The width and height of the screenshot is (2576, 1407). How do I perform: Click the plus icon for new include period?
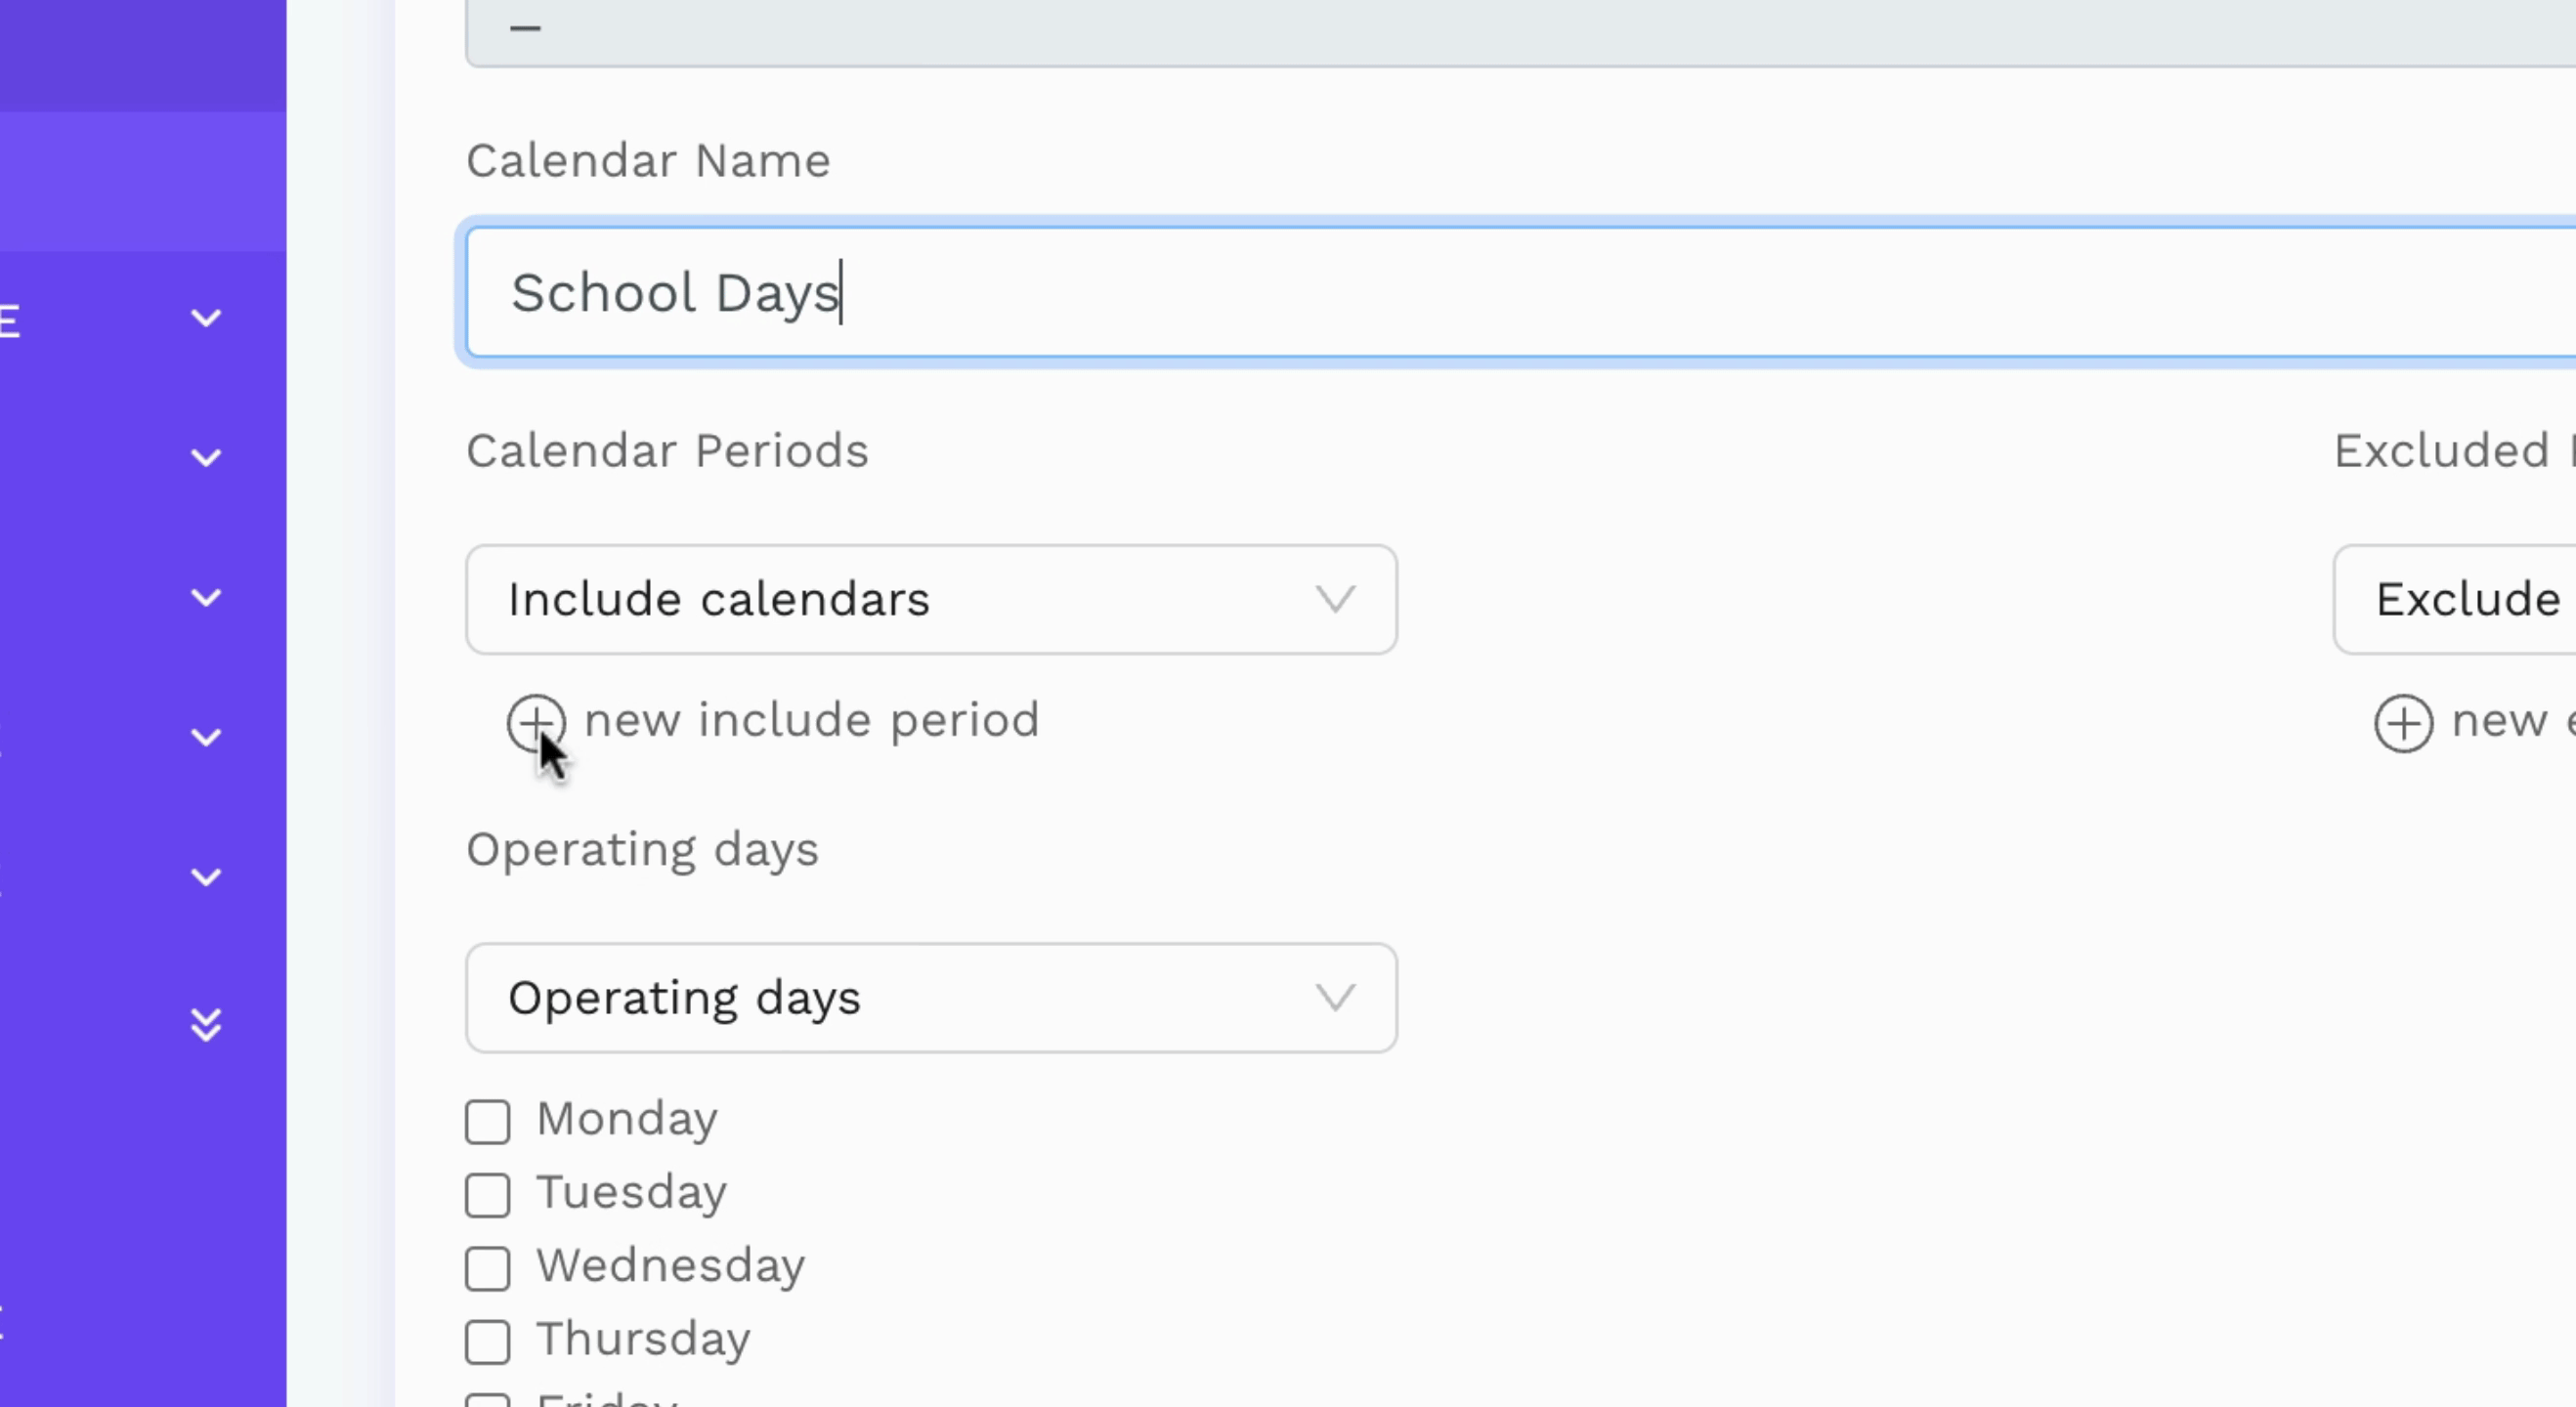coord(536,722)
